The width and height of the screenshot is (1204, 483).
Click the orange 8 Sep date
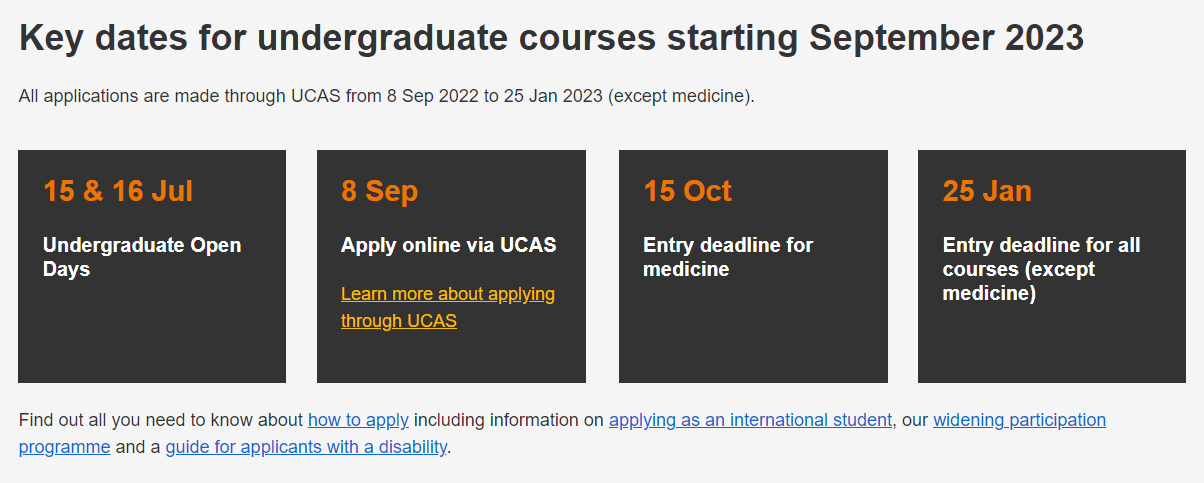pos(379,191)
